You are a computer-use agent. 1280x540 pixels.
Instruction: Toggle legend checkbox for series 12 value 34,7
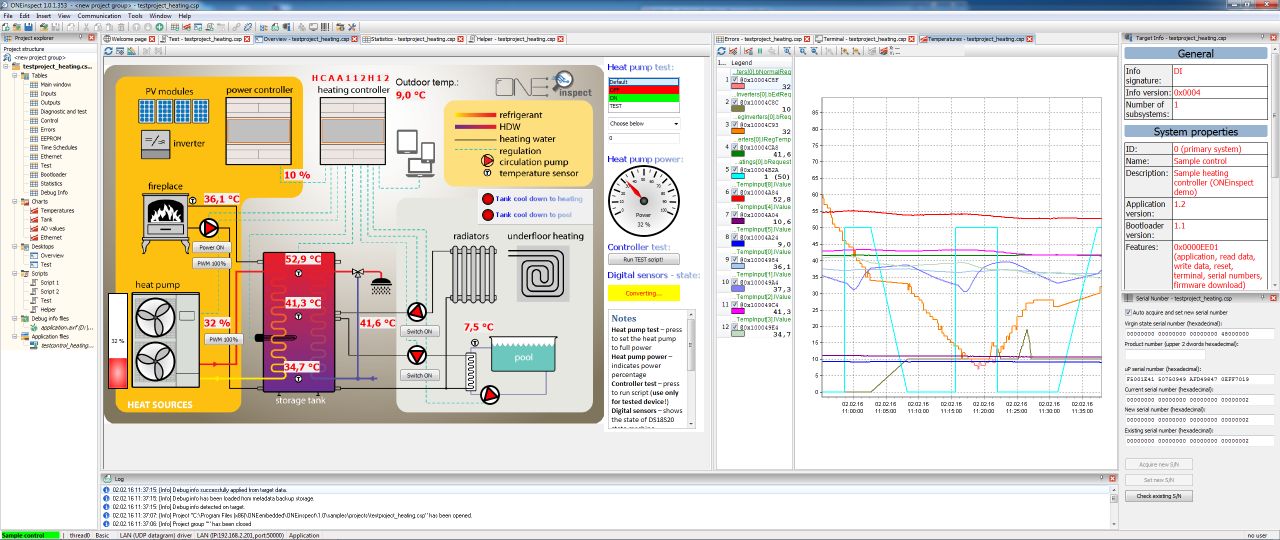click(735, 326)
